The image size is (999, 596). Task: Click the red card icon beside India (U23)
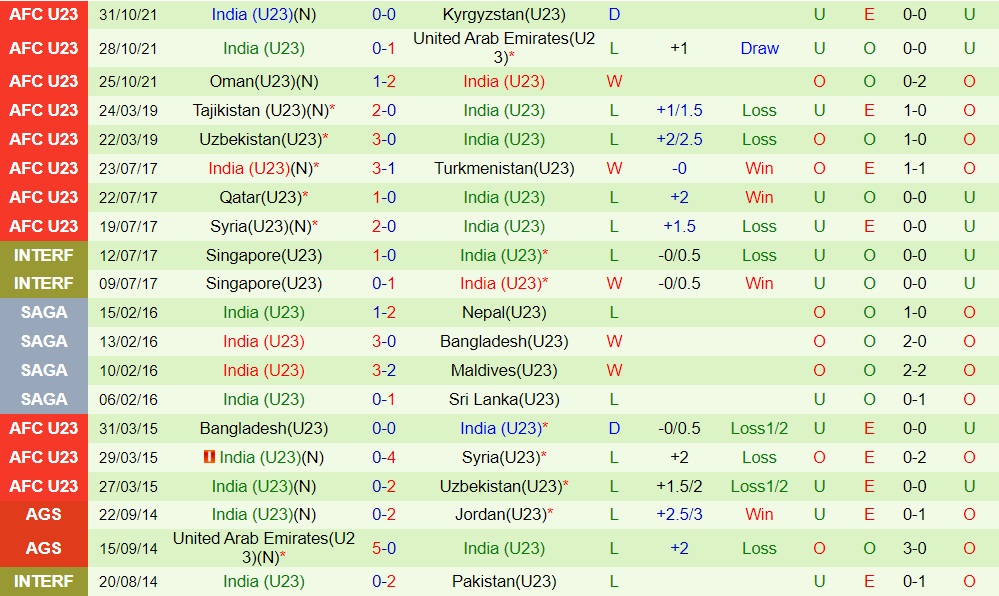210,457
